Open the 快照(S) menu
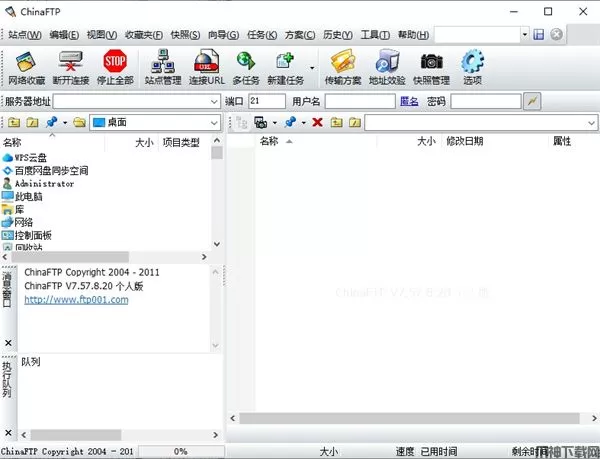This screenshot has height=459, width=600. click(x=185, y=35)
